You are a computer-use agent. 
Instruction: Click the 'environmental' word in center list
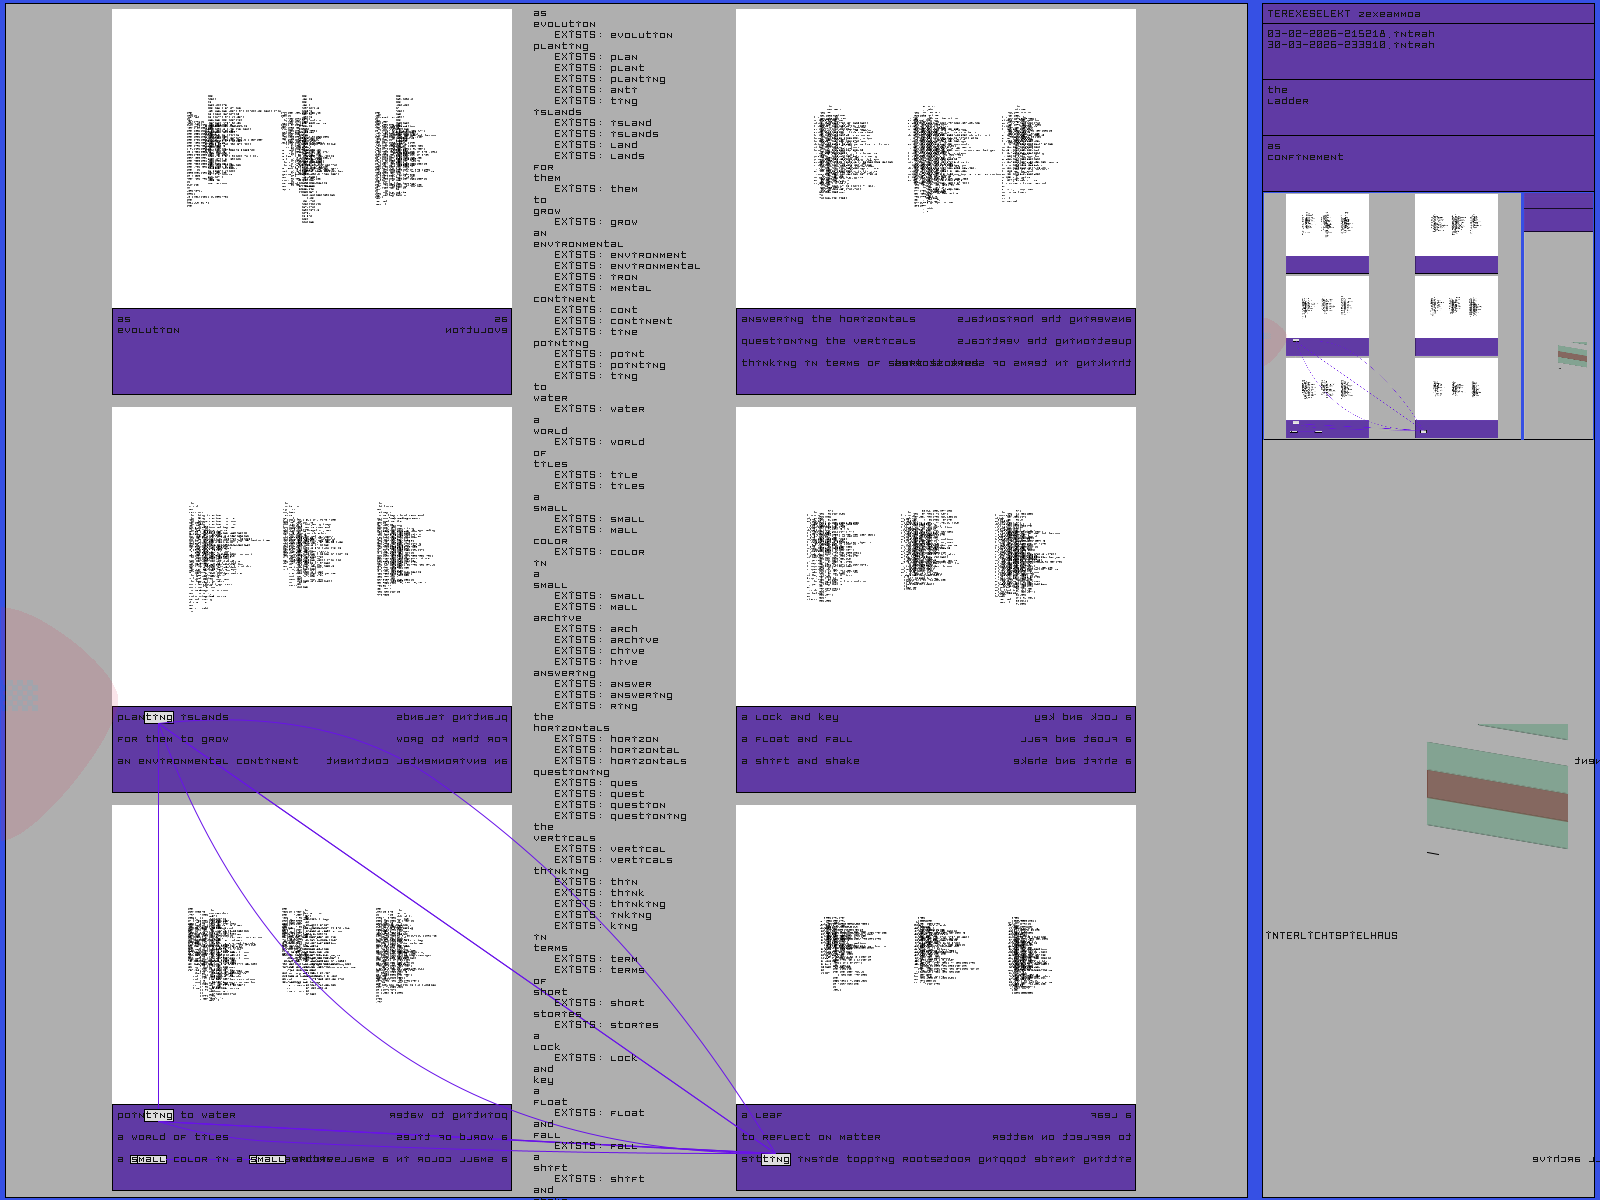point(578,244)
